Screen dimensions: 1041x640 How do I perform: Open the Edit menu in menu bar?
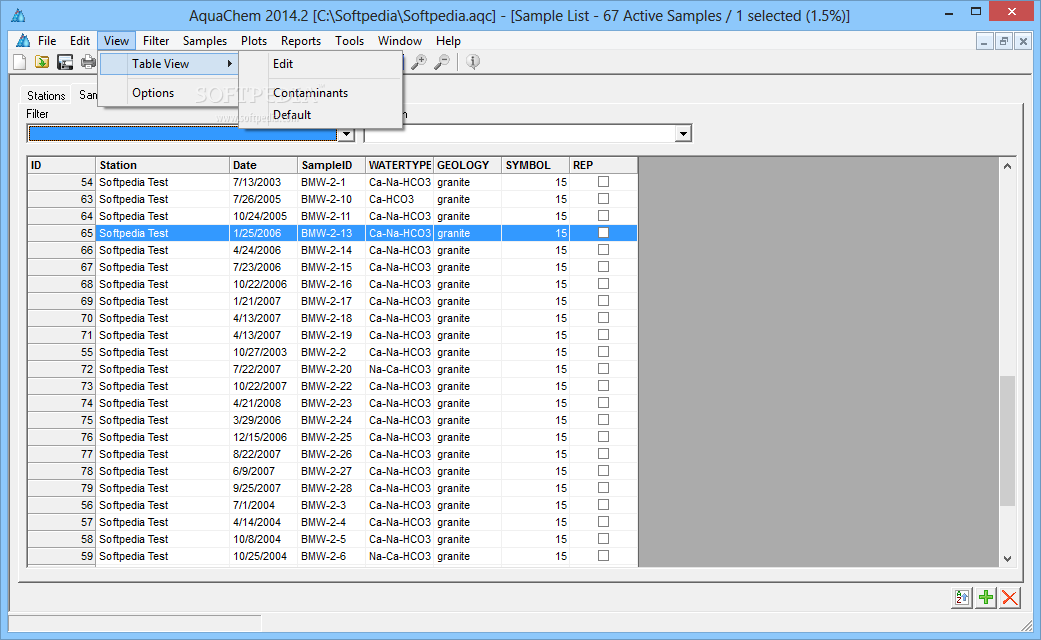[80, 40]
